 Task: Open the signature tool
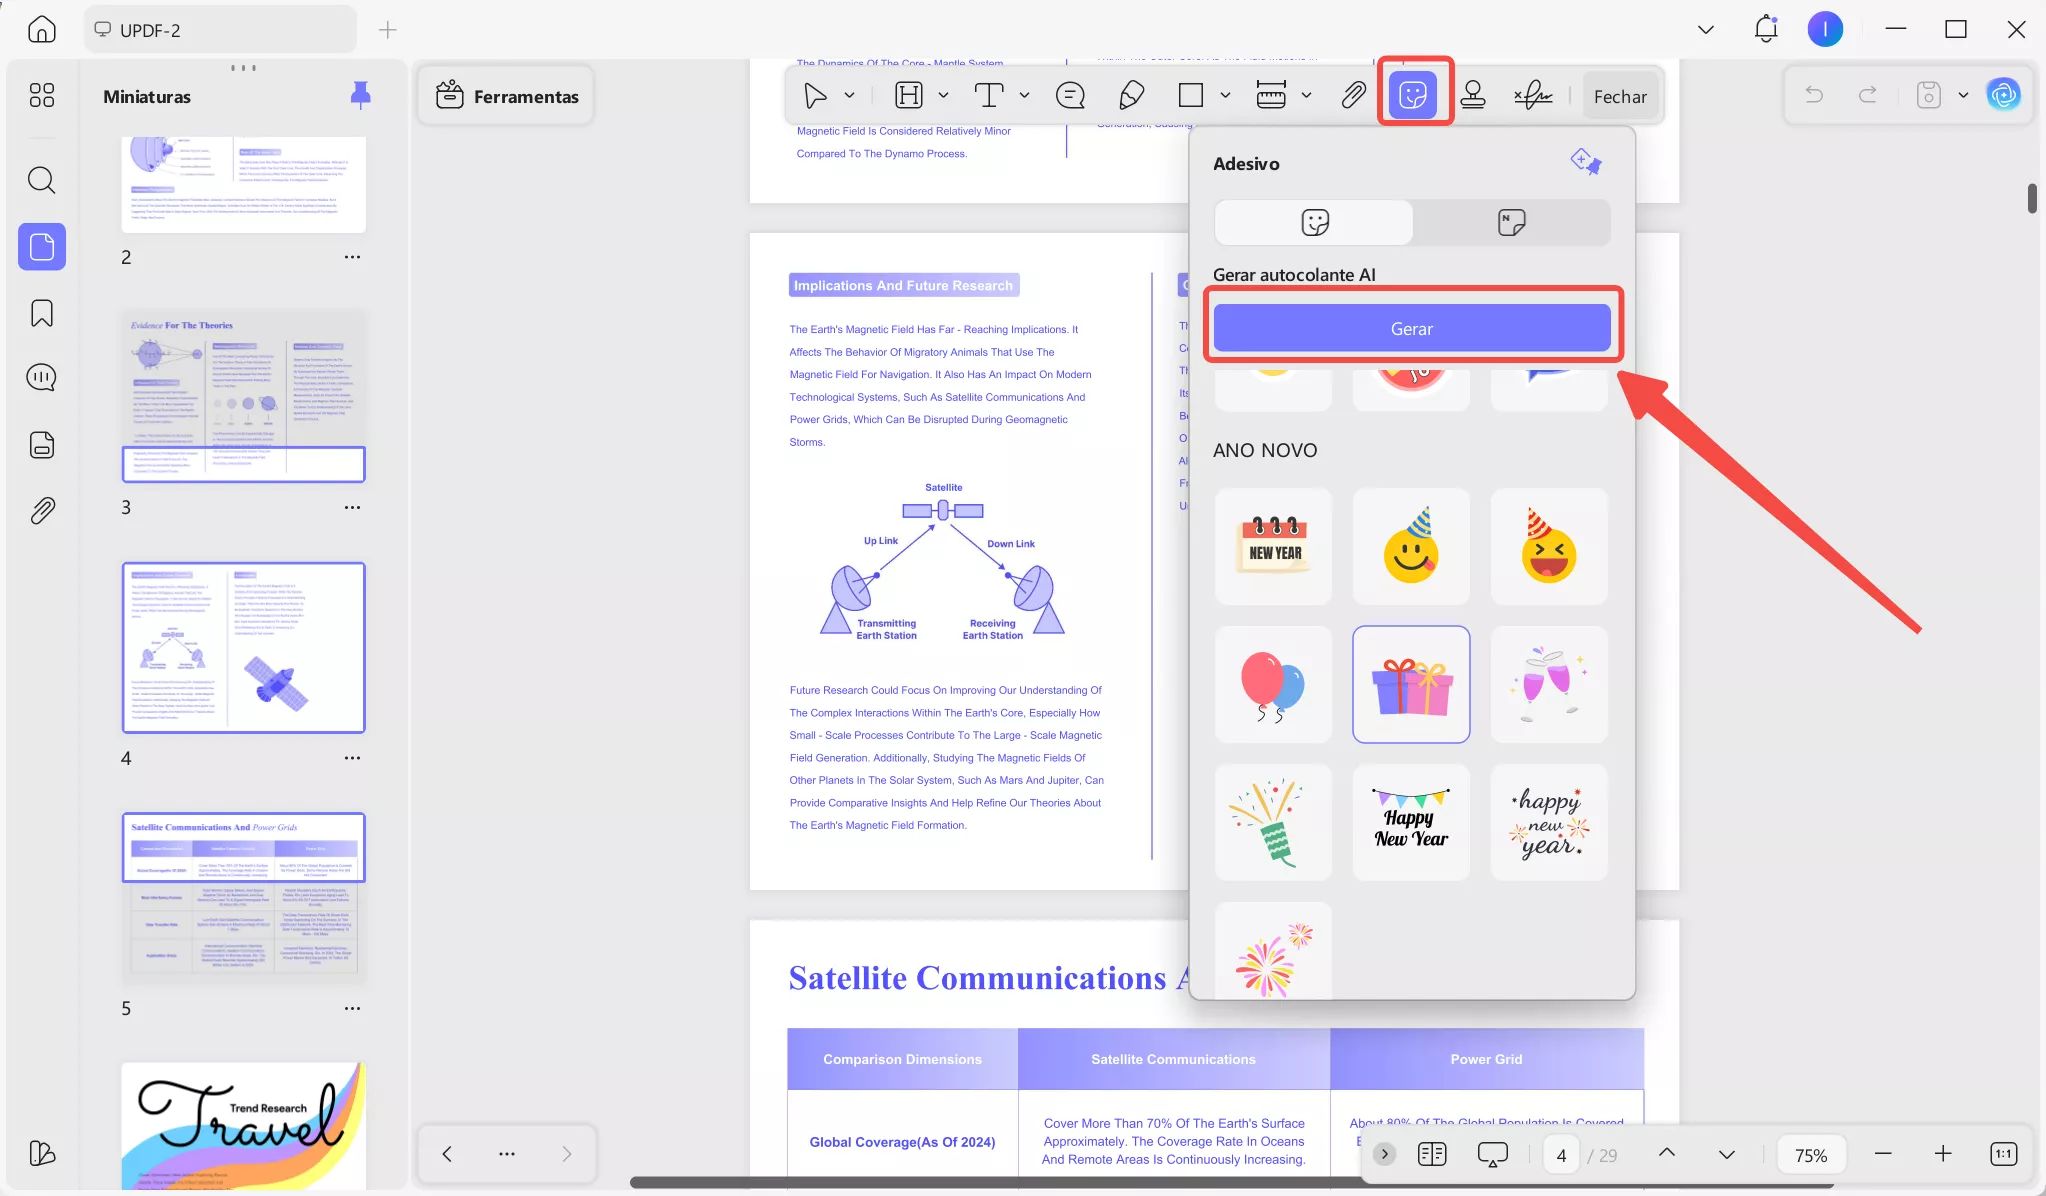coord(1532,95)
